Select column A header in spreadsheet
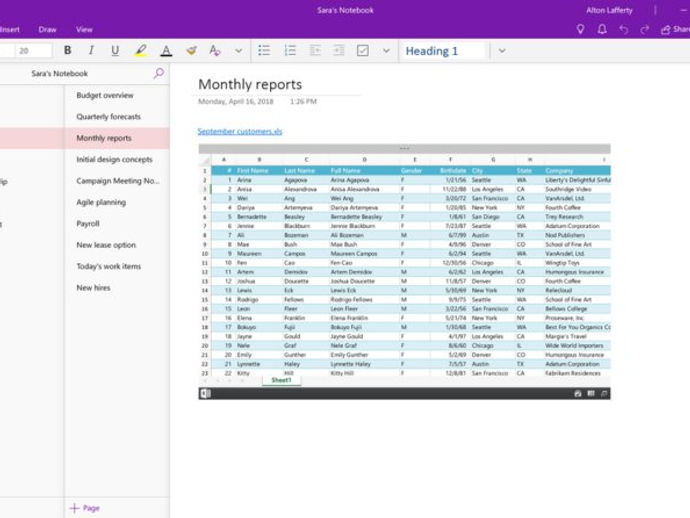 224,160
